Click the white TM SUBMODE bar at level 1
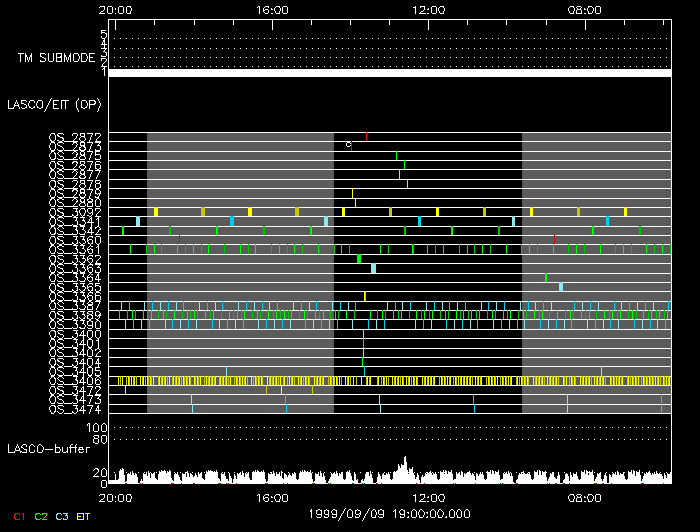 [x=390, y=73]
